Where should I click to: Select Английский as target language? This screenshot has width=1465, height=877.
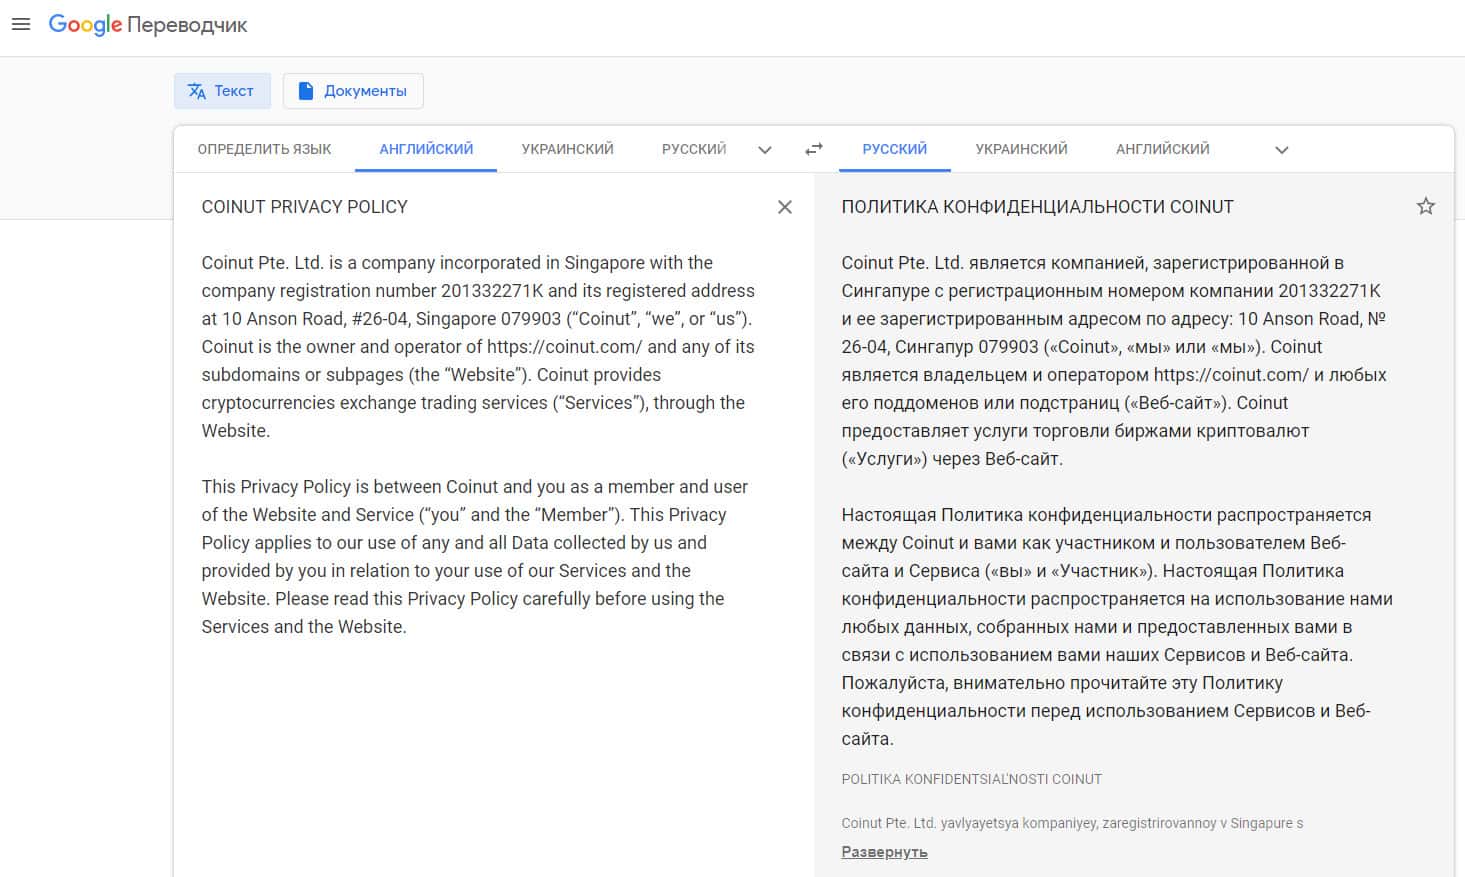(1163, 149)
